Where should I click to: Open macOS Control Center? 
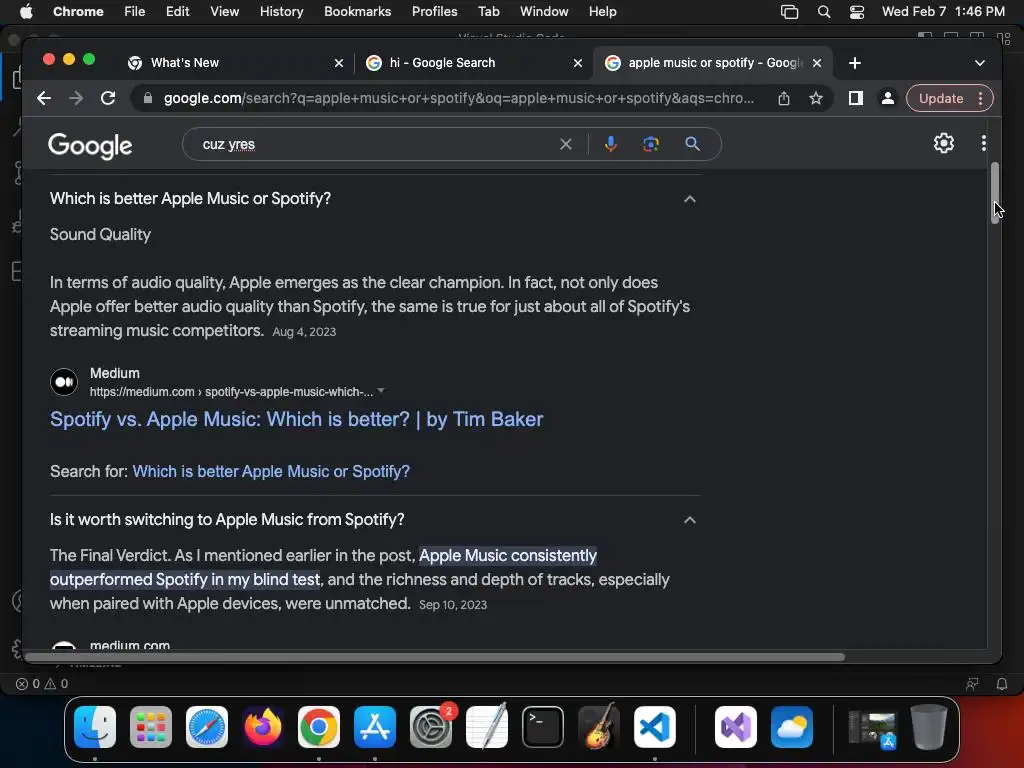(x=857, y=12)
